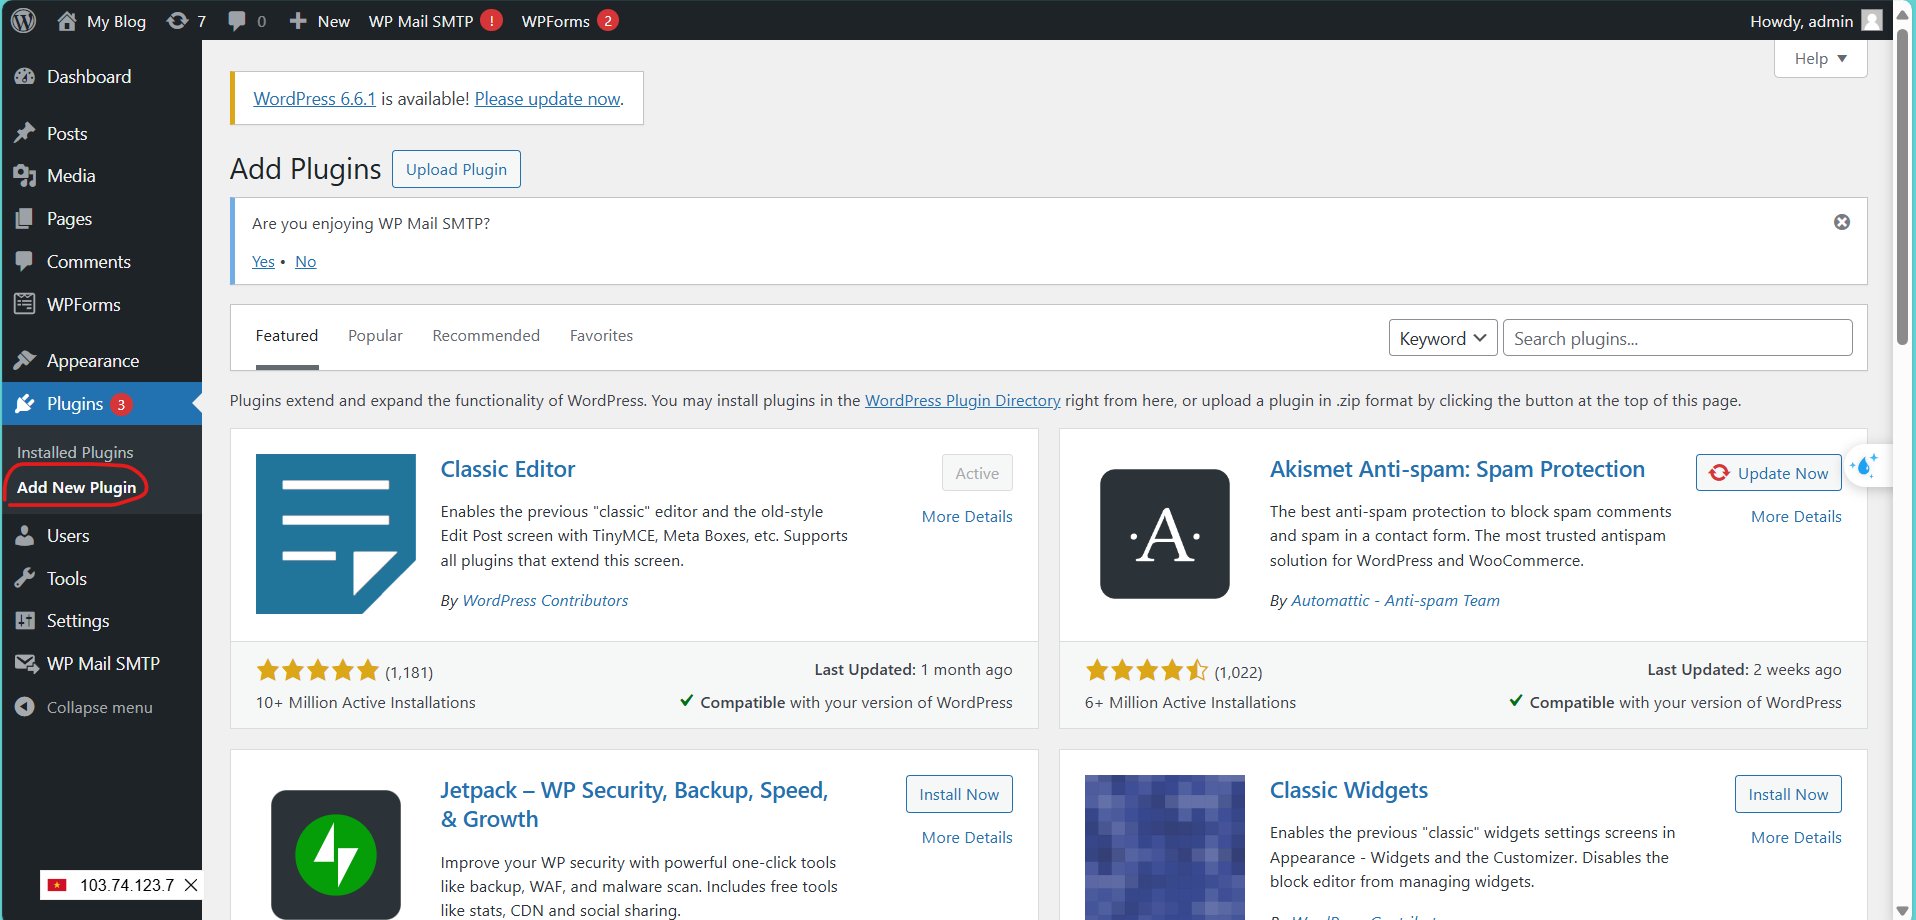Close the IP address overlay with X
The height and width of the screenshot is (920, 1916).
tap(191, 885)
